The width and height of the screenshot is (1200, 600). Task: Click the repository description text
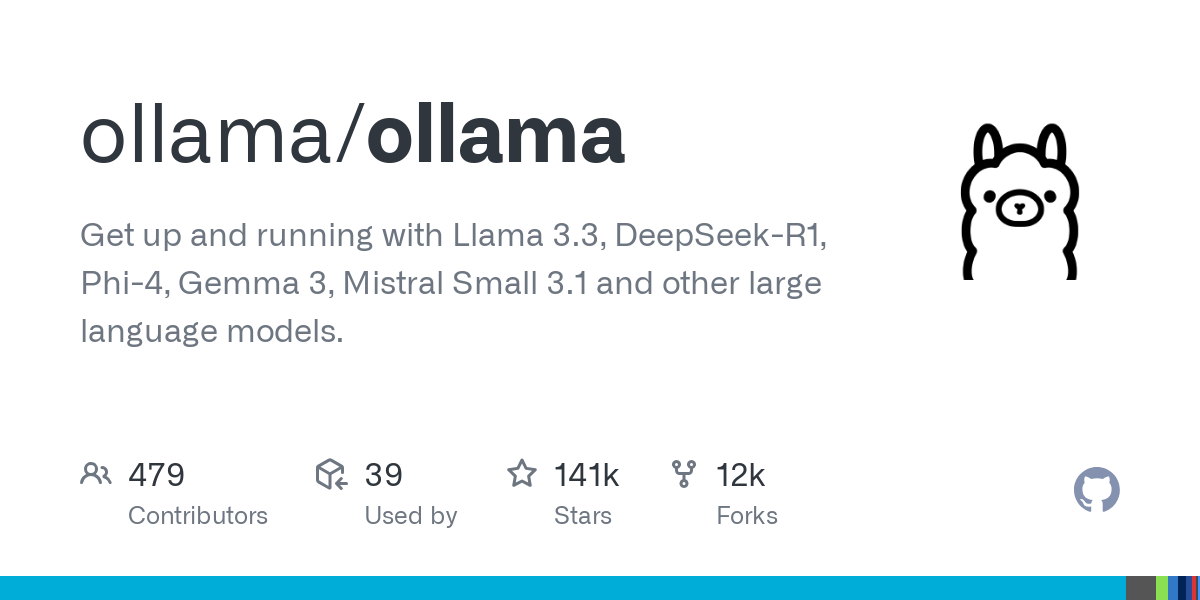tap(454, 284)
